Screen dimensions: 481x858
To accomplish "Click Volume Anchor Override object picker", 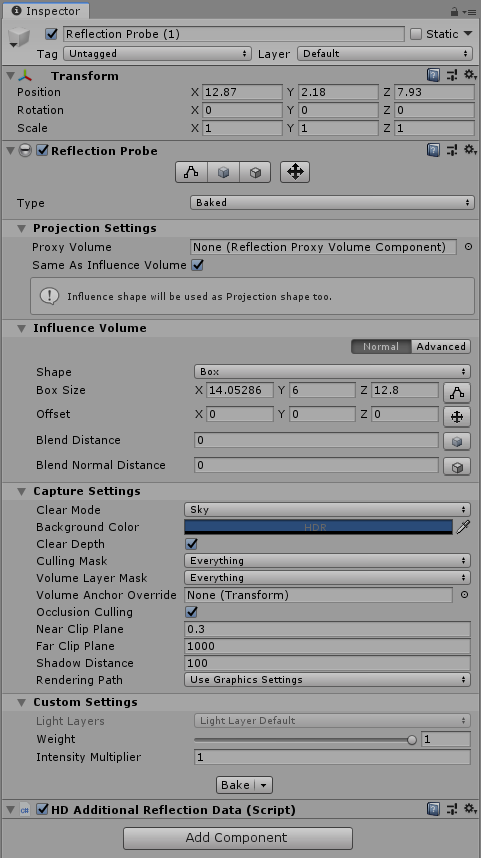I will 465,595.
